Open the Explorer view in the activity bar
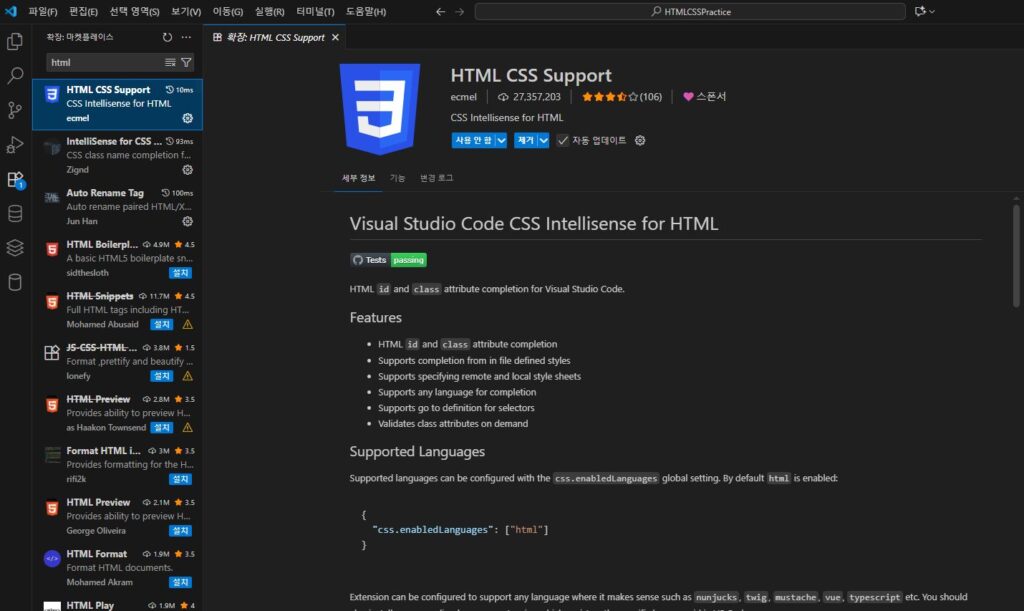 [14, 40]
